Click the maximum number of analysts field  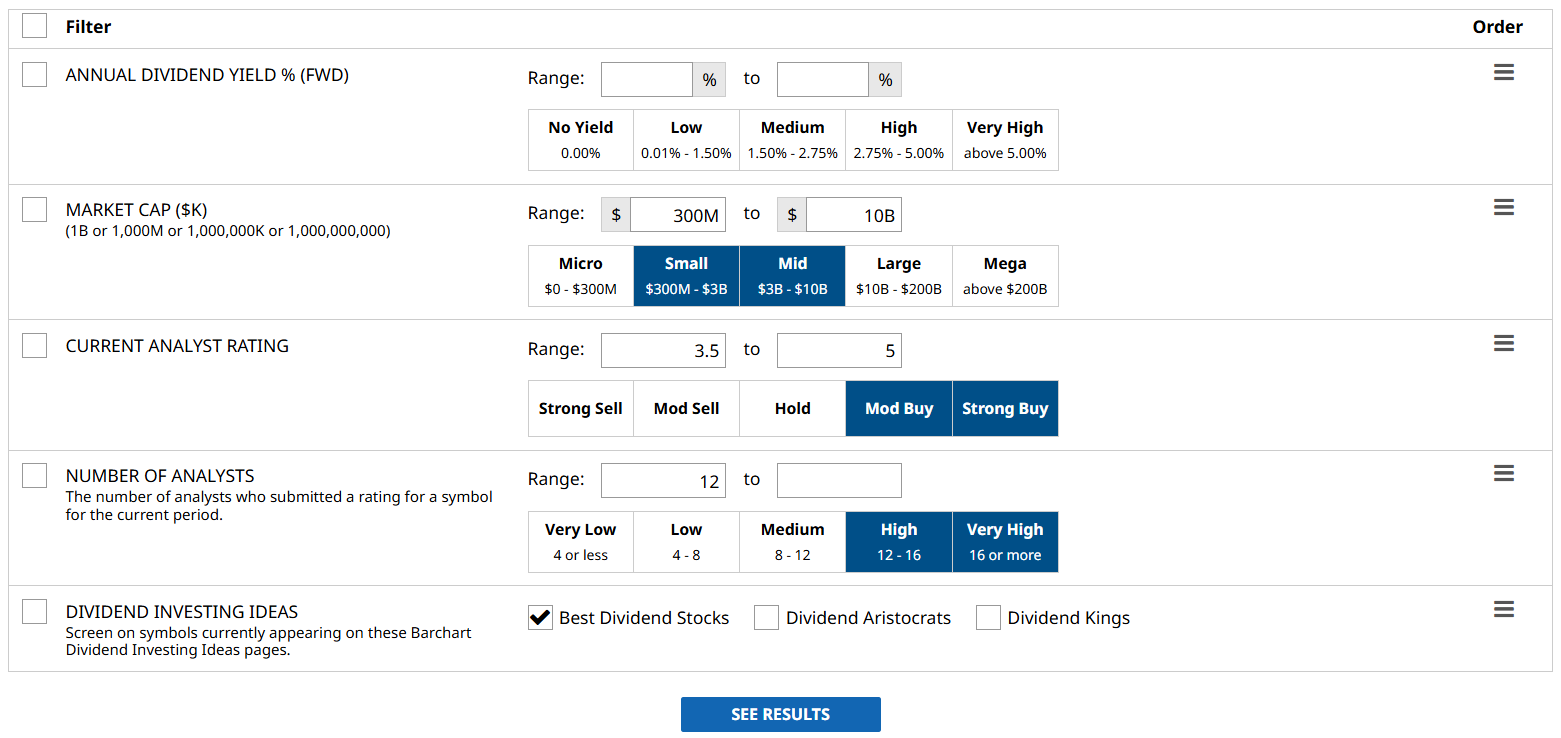[838, 481]
